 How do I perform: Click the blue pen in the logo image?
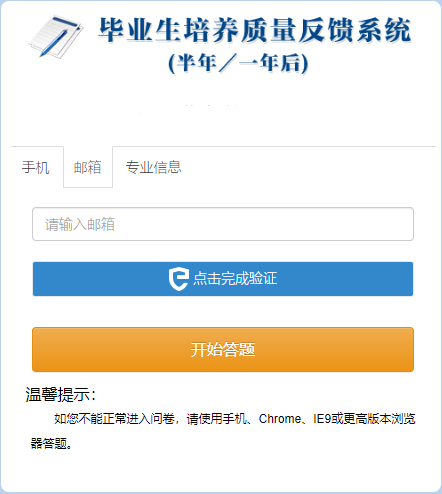(53, 44)
